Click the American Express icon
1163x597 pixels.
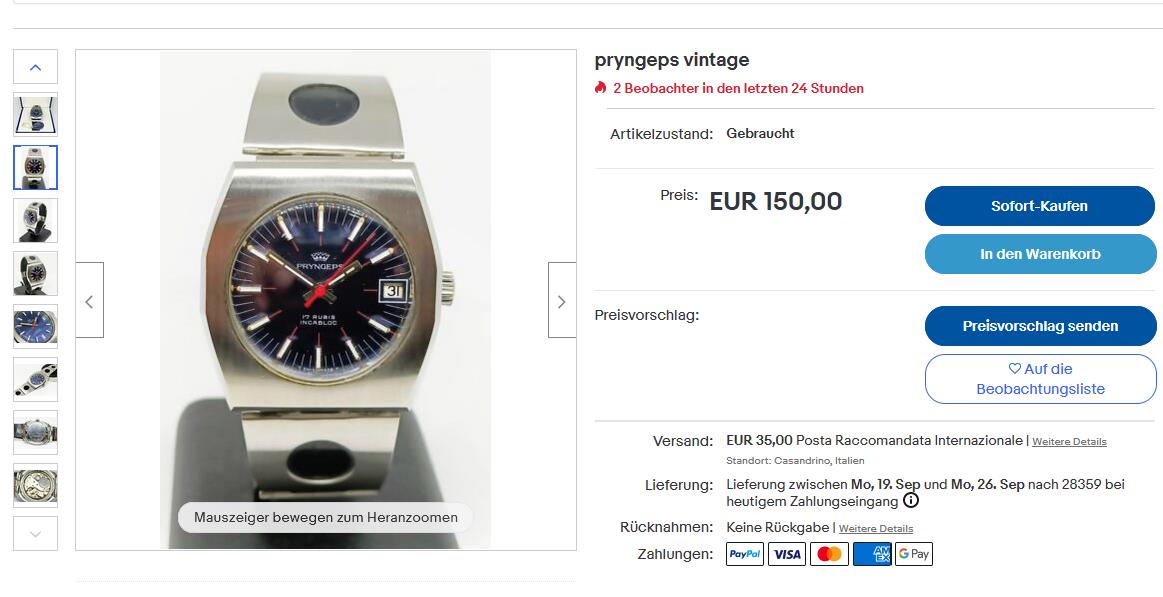[x=872, y=554]
